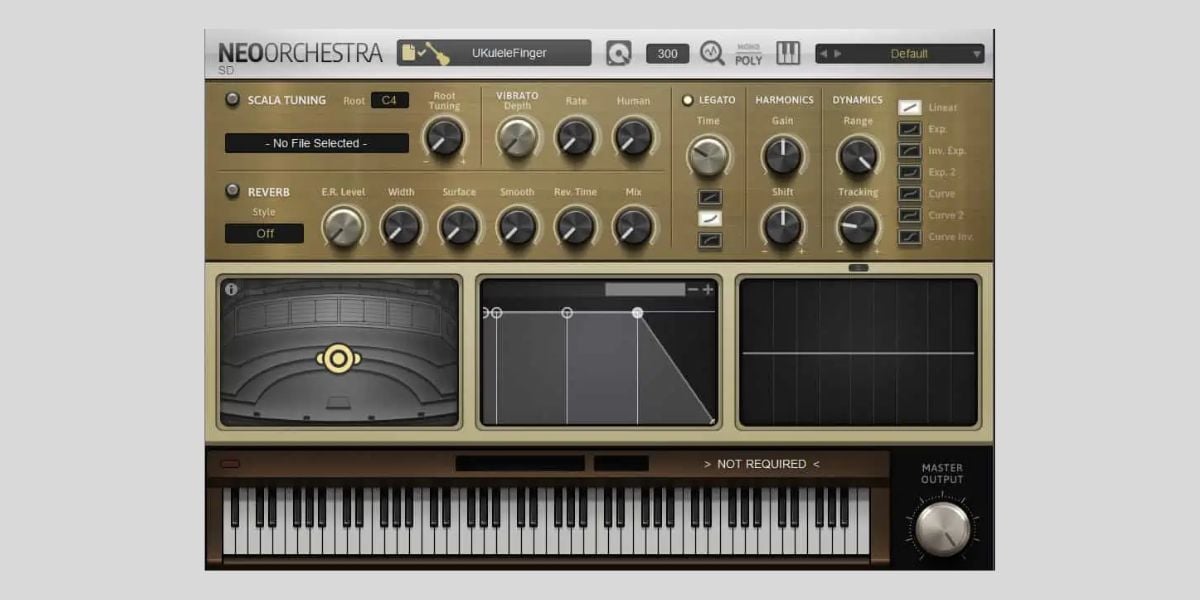Select the rightmost envelope node before decay
Screen dimensions: 1200x600
click(638, 313)
